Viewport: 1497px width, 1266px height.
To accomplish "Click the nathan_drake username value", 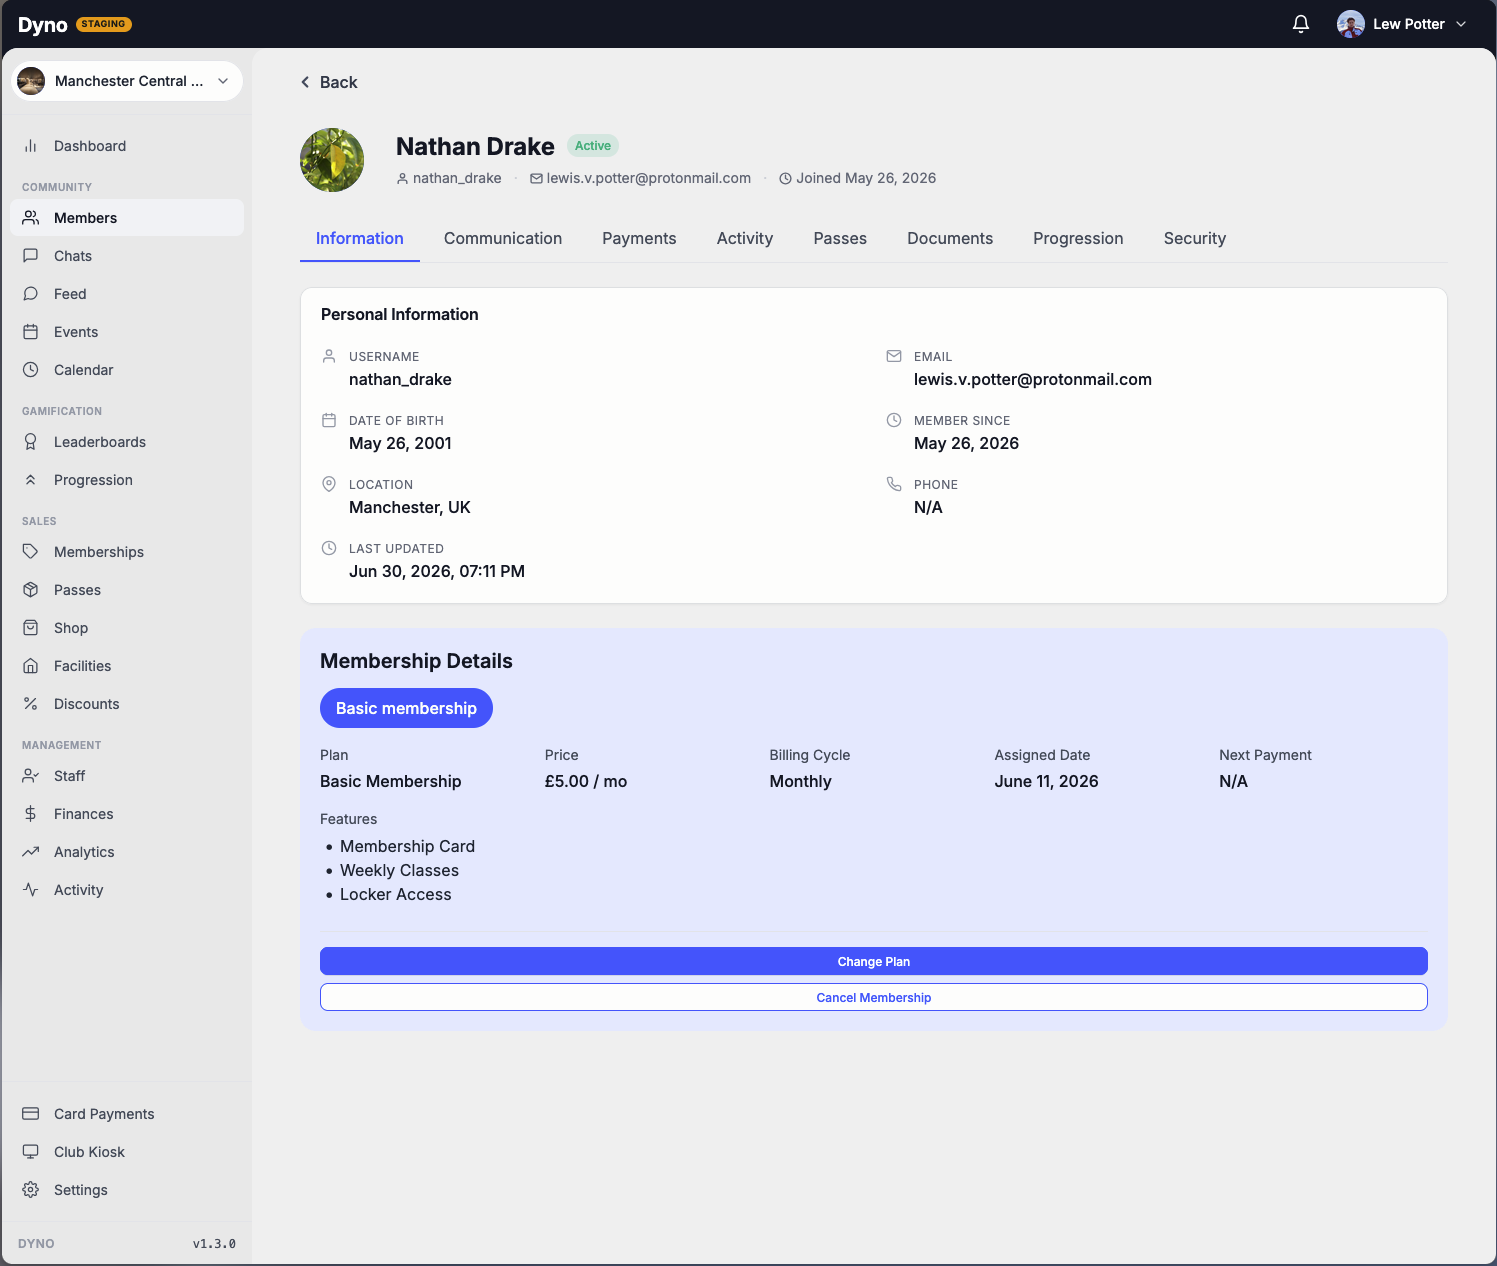I will (x=400, y=379).
